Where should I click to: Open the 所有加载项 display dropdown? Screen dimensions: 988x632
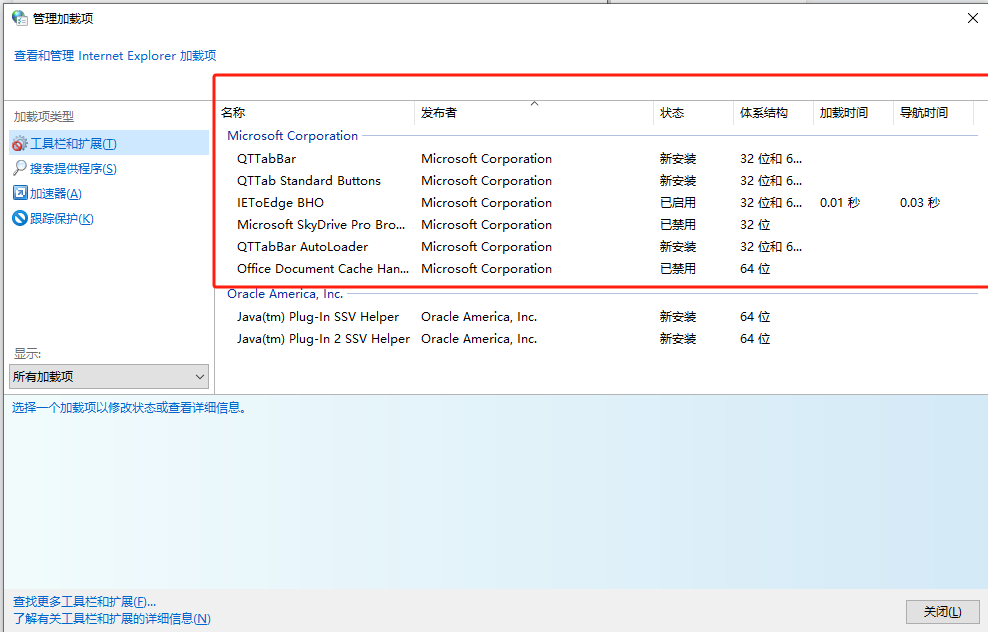click(108, 376)
